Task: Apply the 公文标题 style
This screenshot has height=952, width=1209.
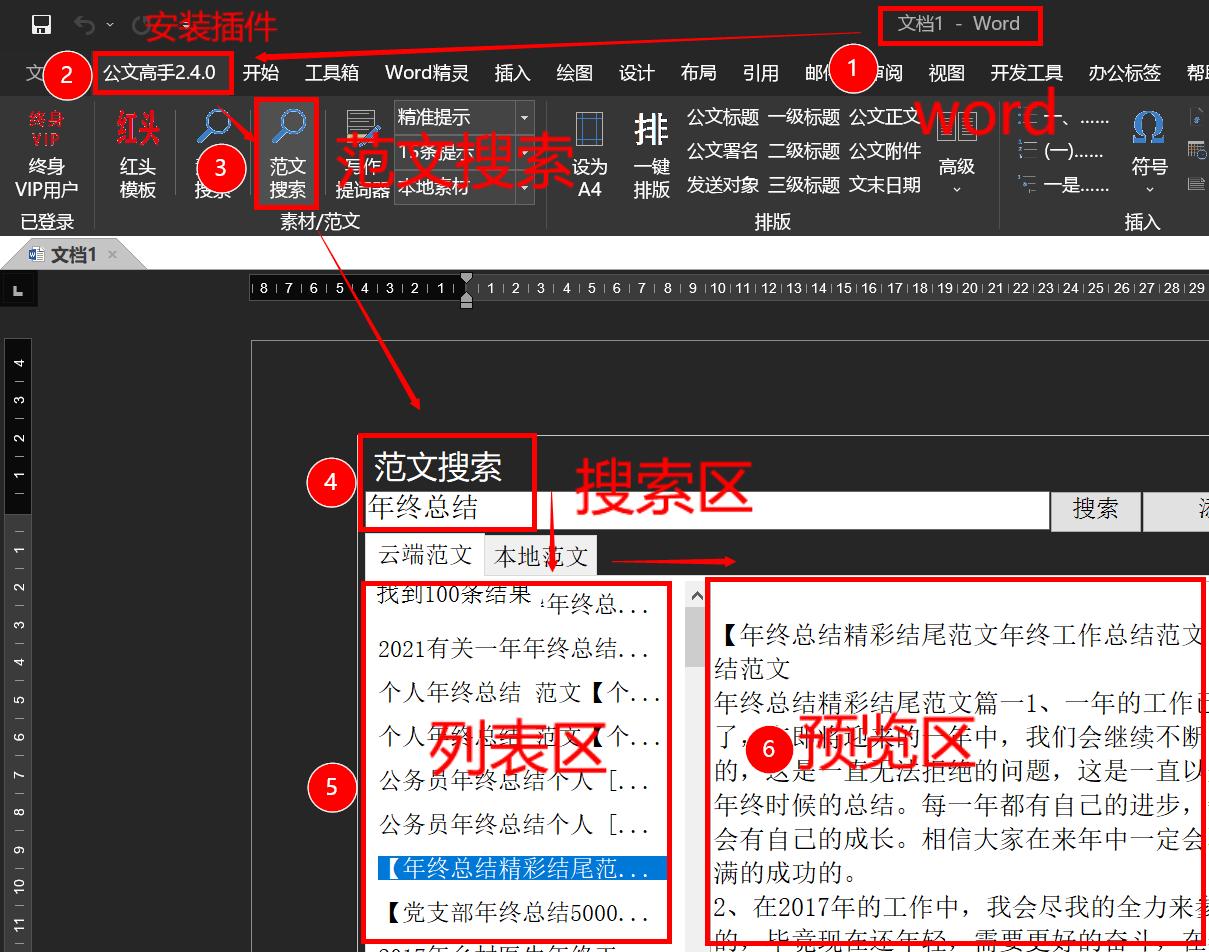Action: 722,117
